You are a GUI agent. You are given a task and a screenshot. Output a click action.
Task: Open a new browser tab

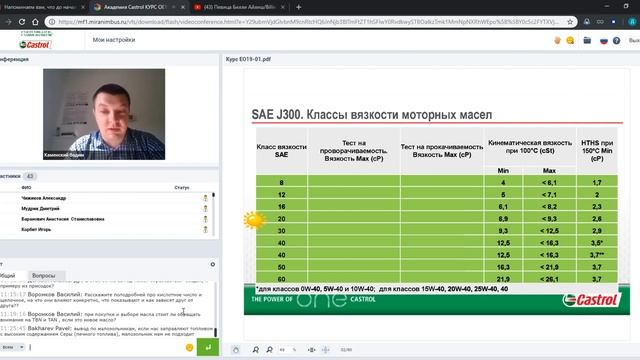pyautogui.click(x=299, y=7)
